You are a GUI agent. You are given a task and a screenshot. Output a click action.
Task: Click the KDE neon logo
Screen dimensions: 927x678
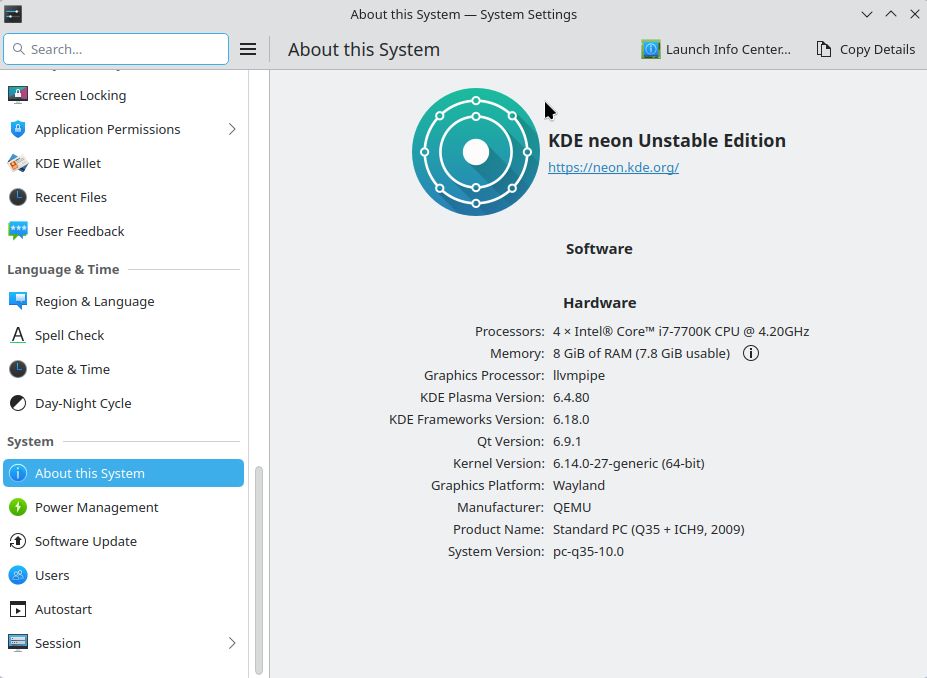[x=476, y=152]
